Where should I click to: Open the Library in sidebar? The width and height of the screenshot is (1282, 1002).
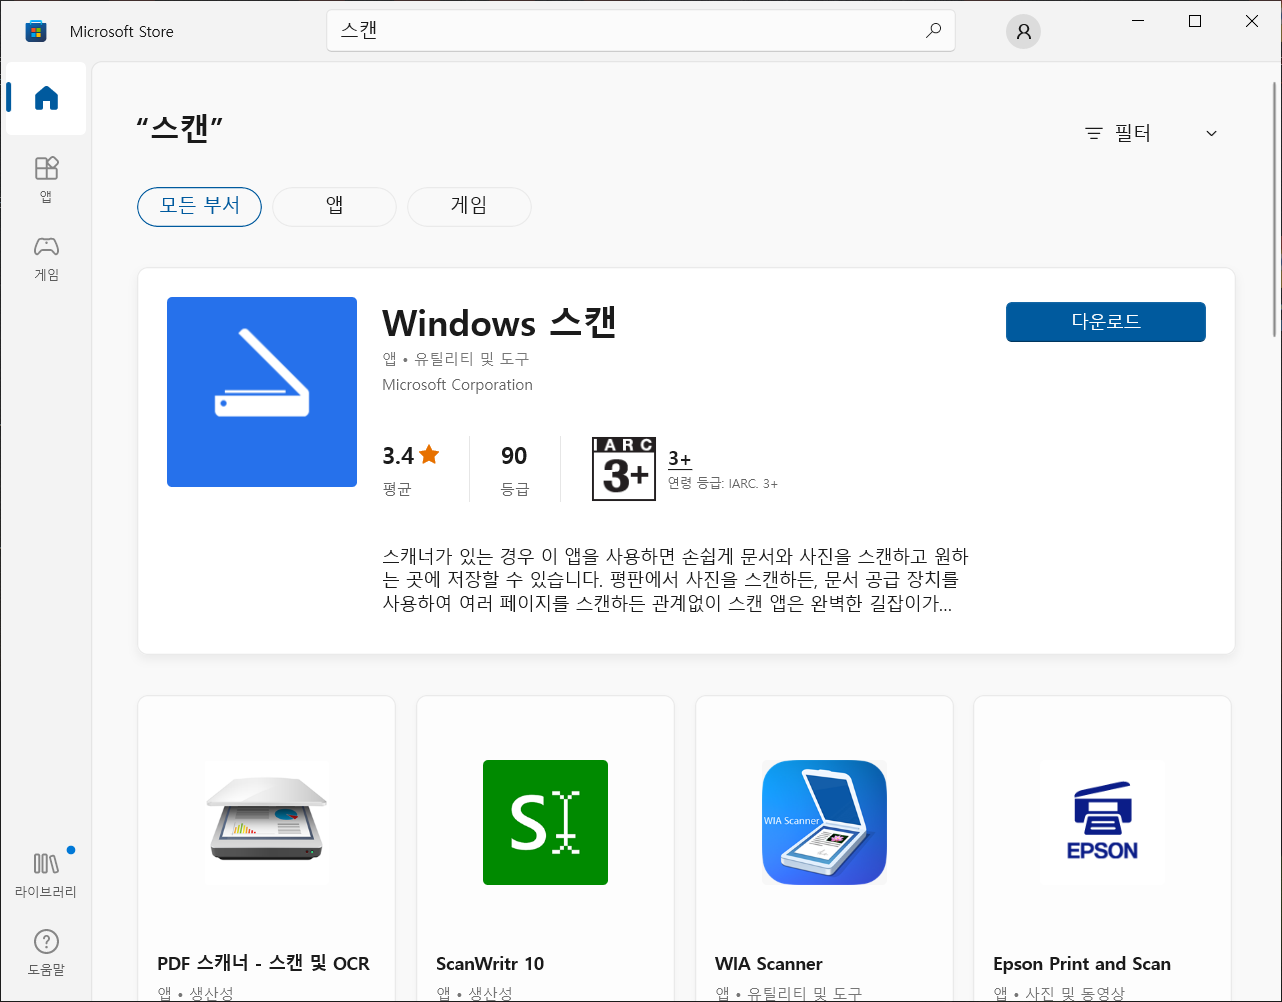(46, 873)
